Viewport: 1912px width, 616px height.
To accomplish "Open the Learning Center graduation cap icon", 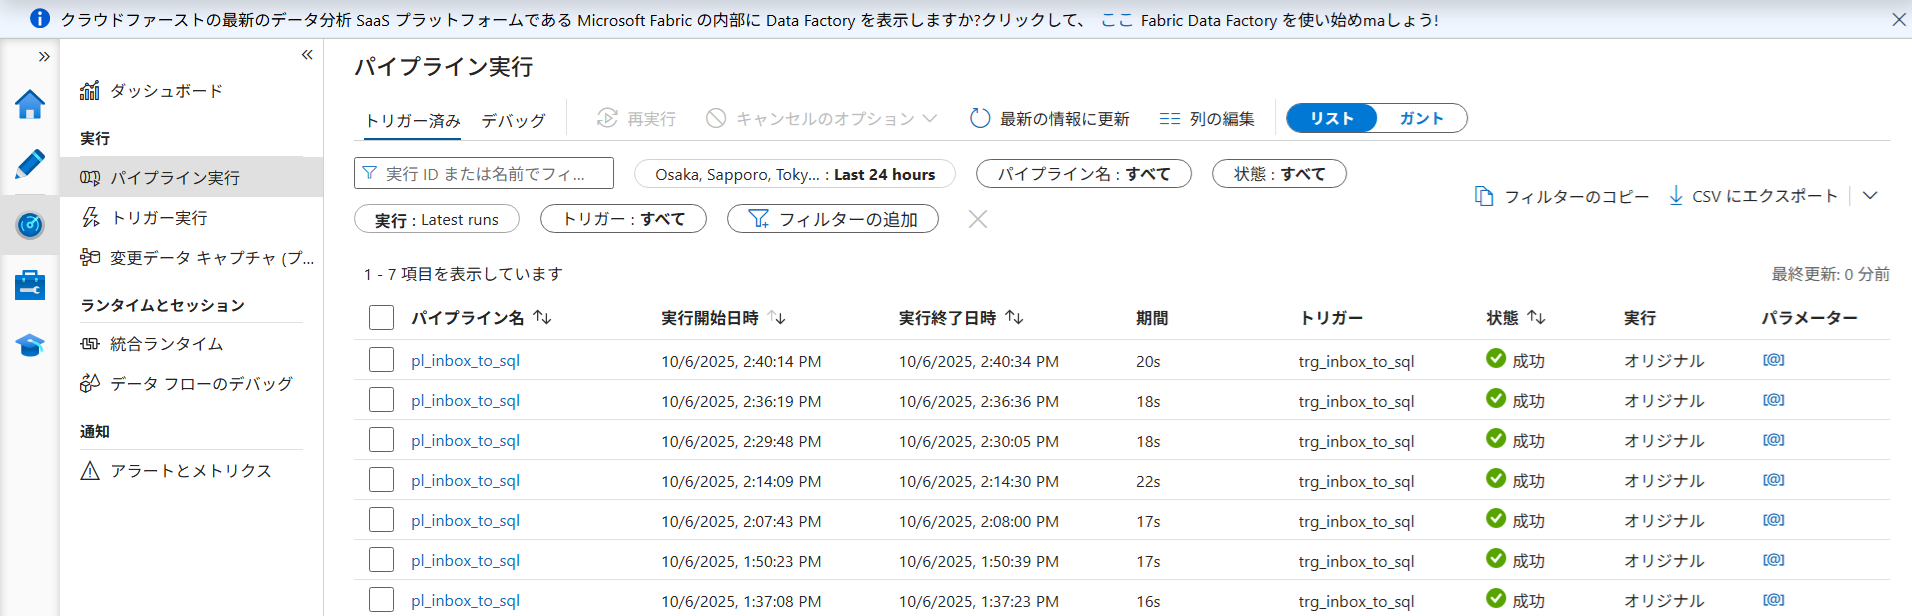I will [30, 346].
